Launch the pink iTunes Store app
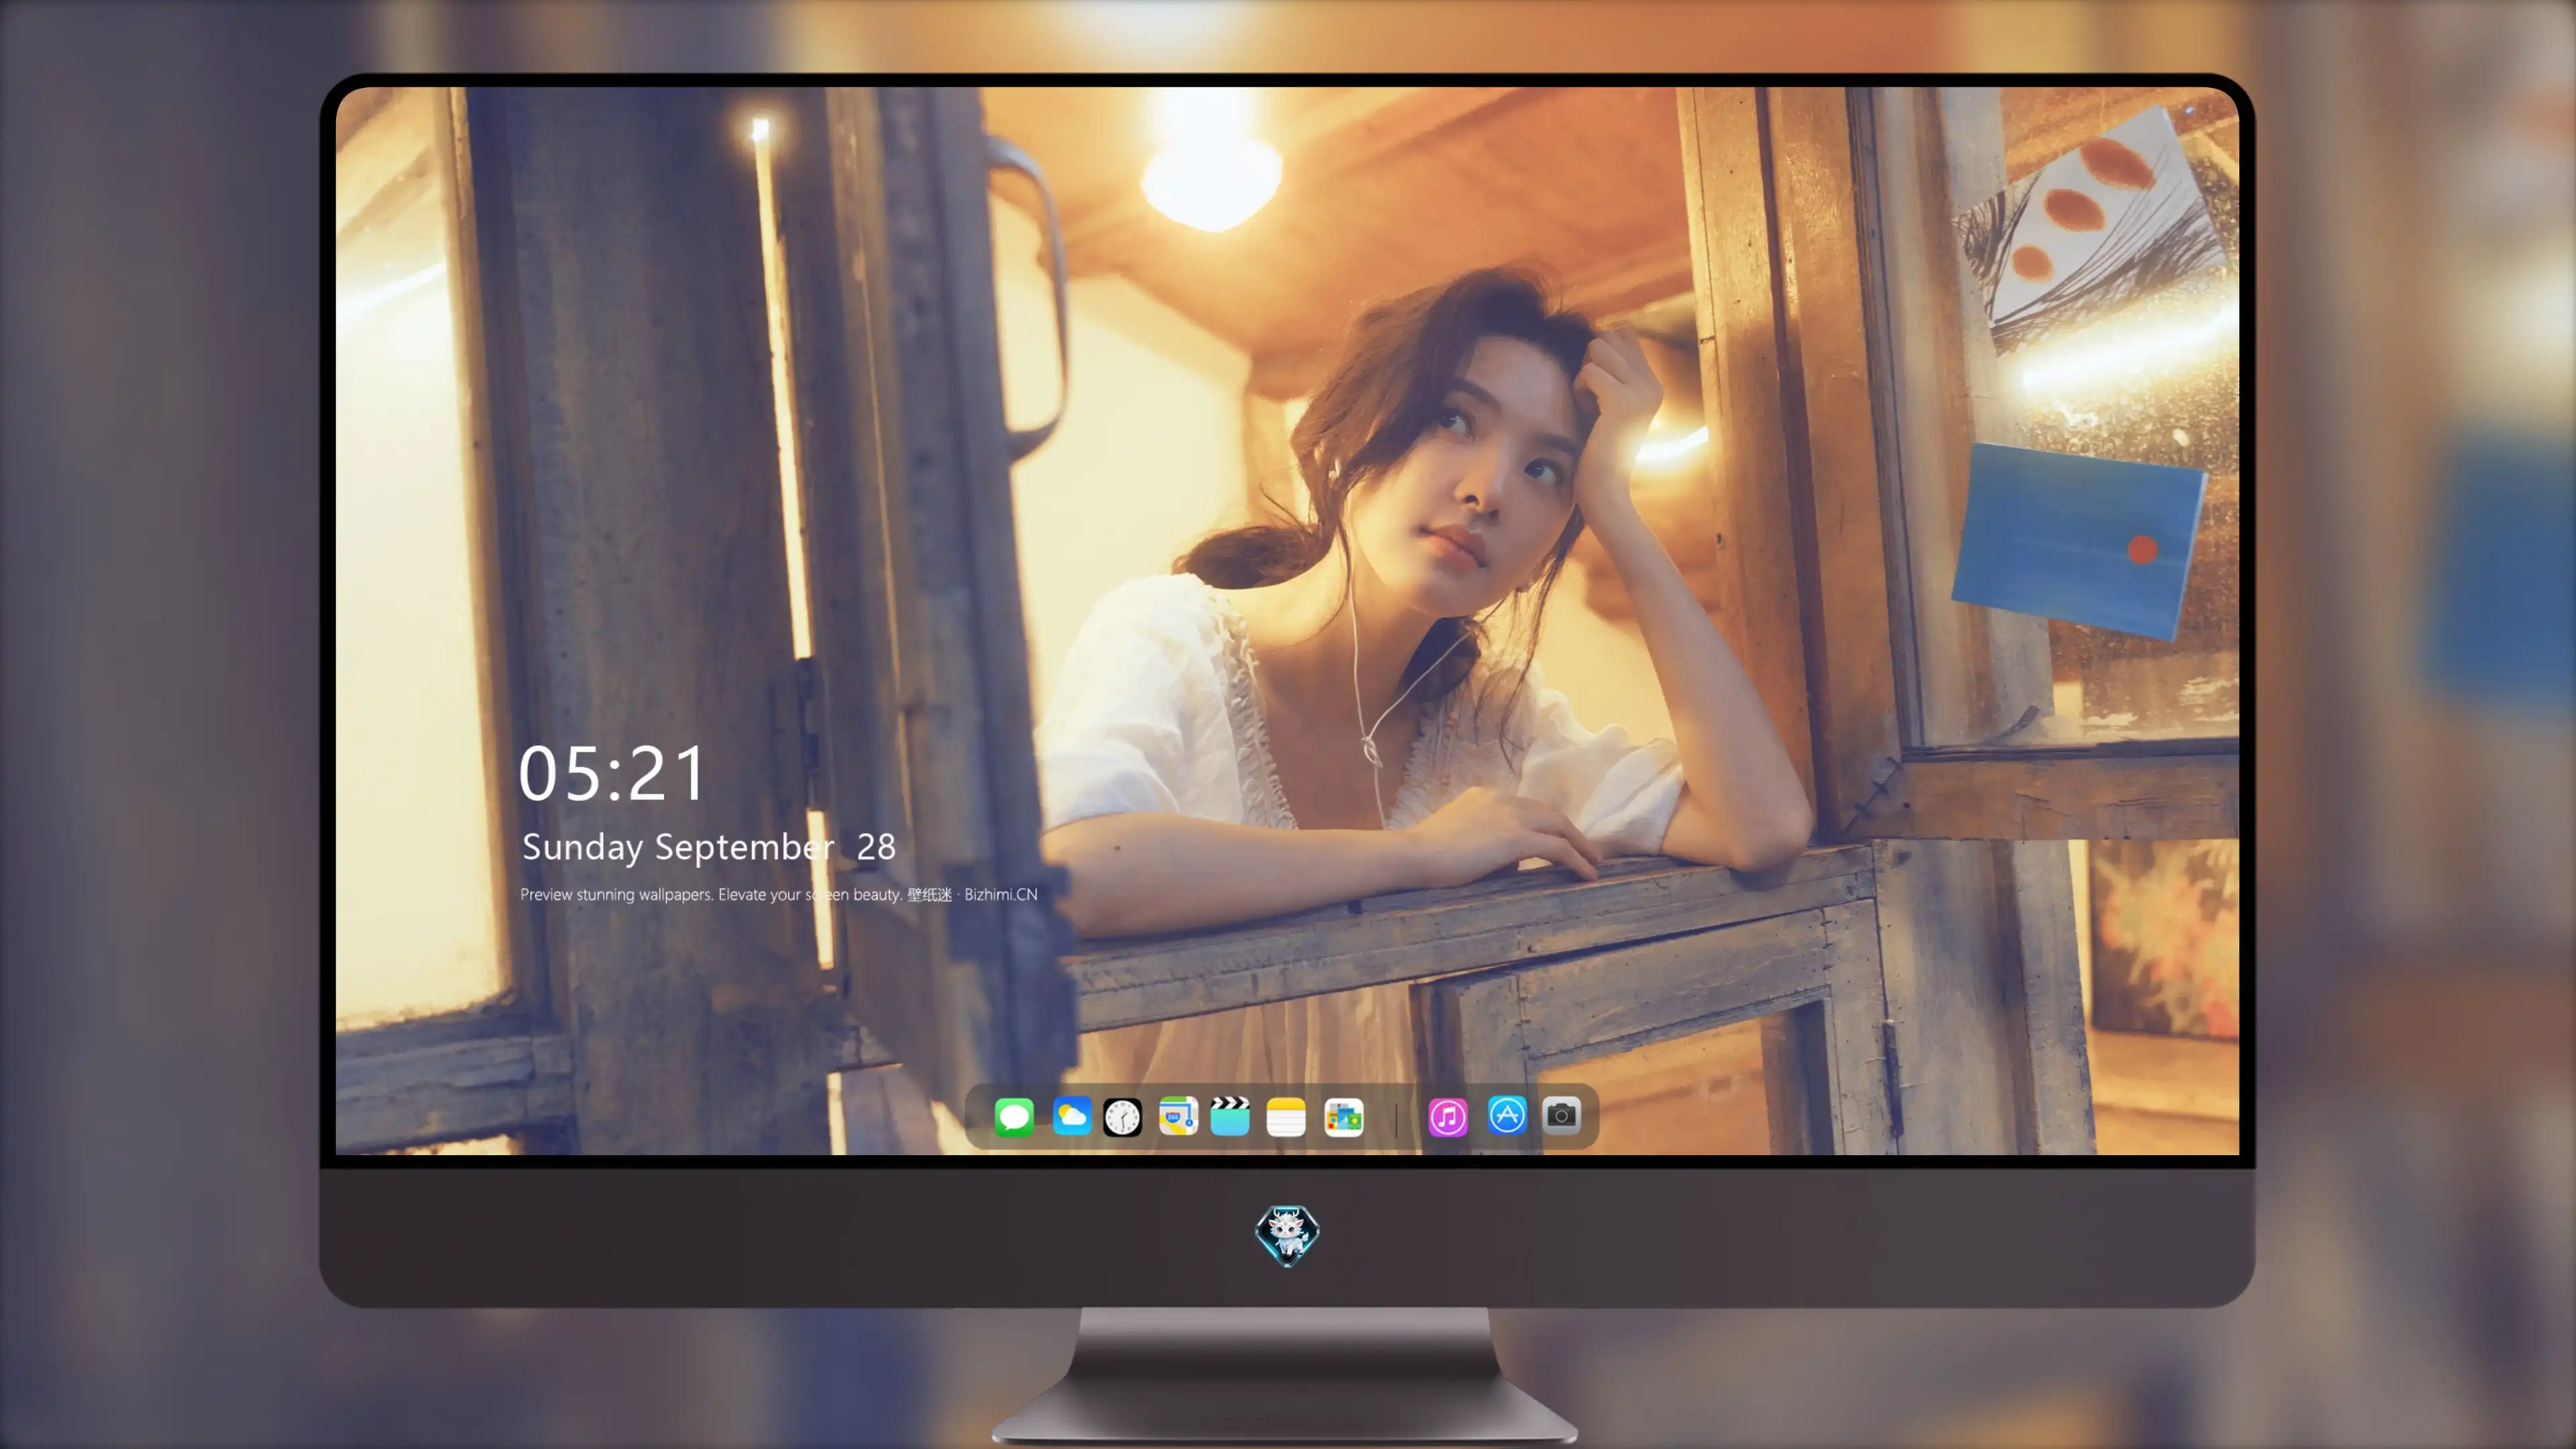 click(1448, 1117)
